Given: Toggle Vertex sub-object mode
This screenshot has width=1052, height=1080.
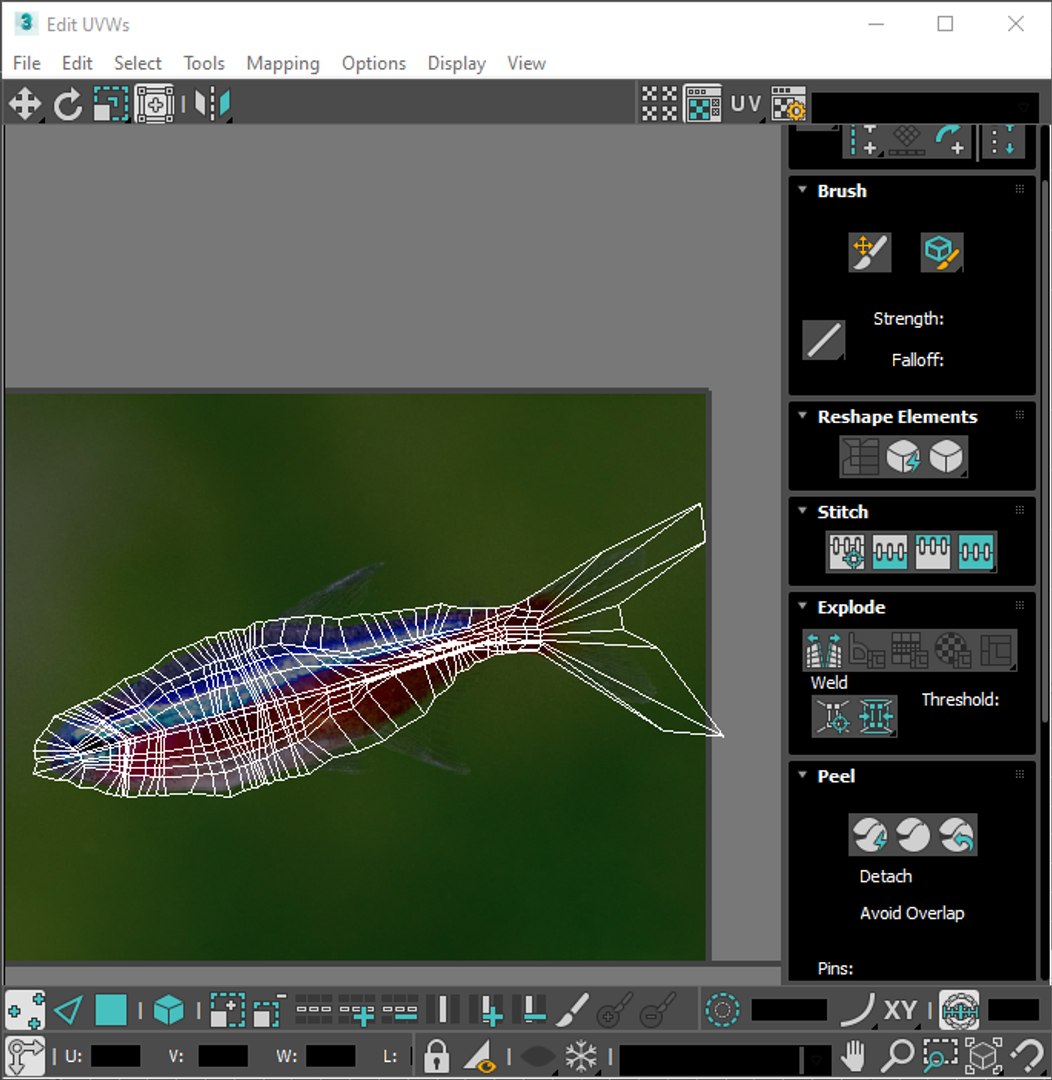Looking at the screenshot, I should pyautogui.click(x=25, y=1010).
